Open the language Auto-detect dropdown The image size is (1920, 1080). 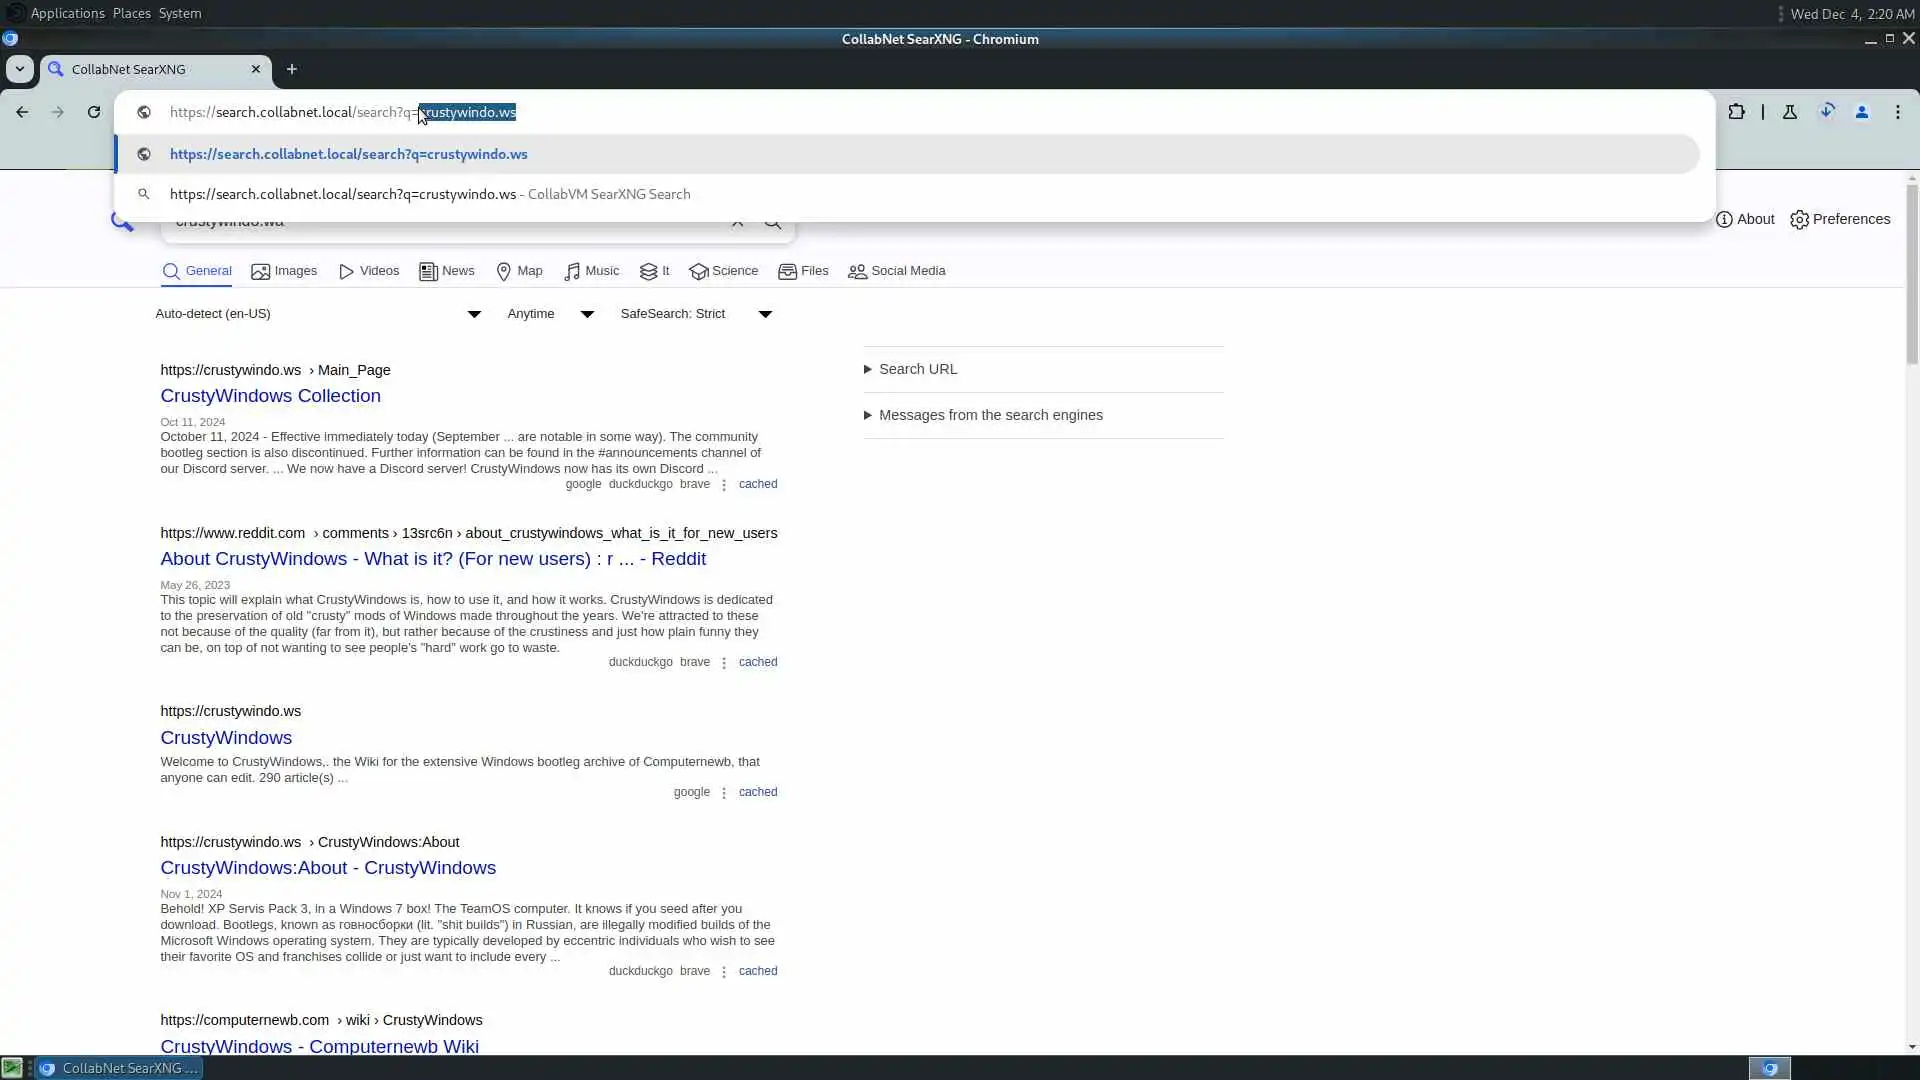317,314
